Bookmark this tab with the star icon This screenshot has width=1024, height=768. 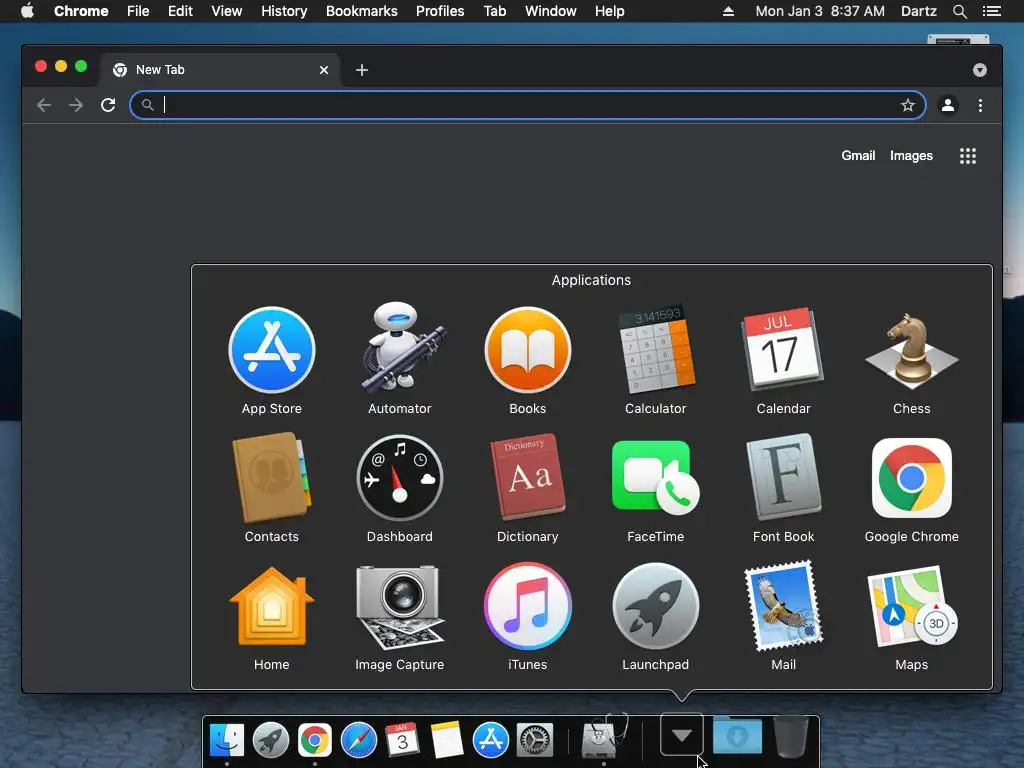pyautogui.click(x=908, y=105)
